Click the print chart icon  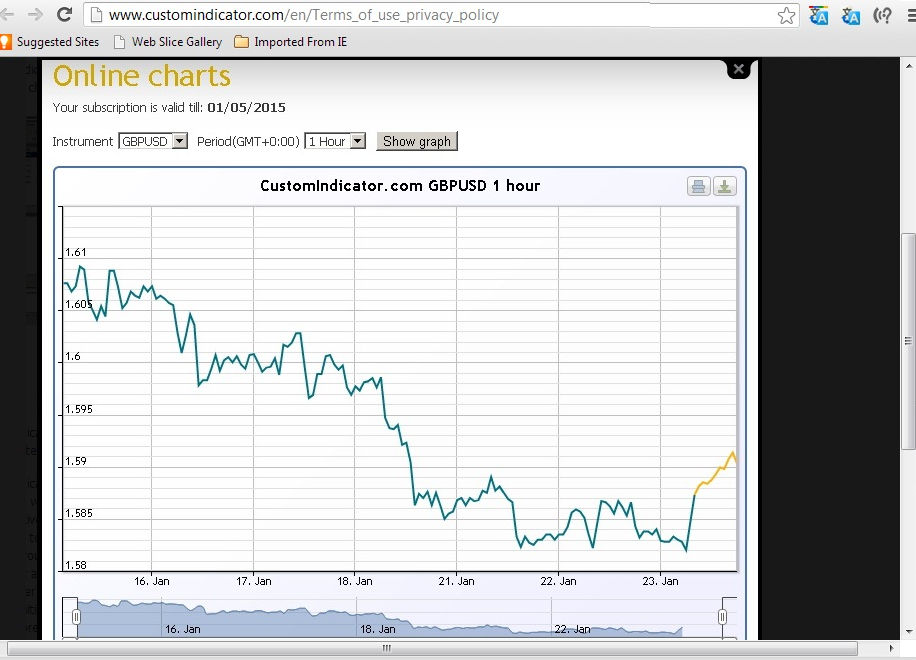tap(698, 186)
